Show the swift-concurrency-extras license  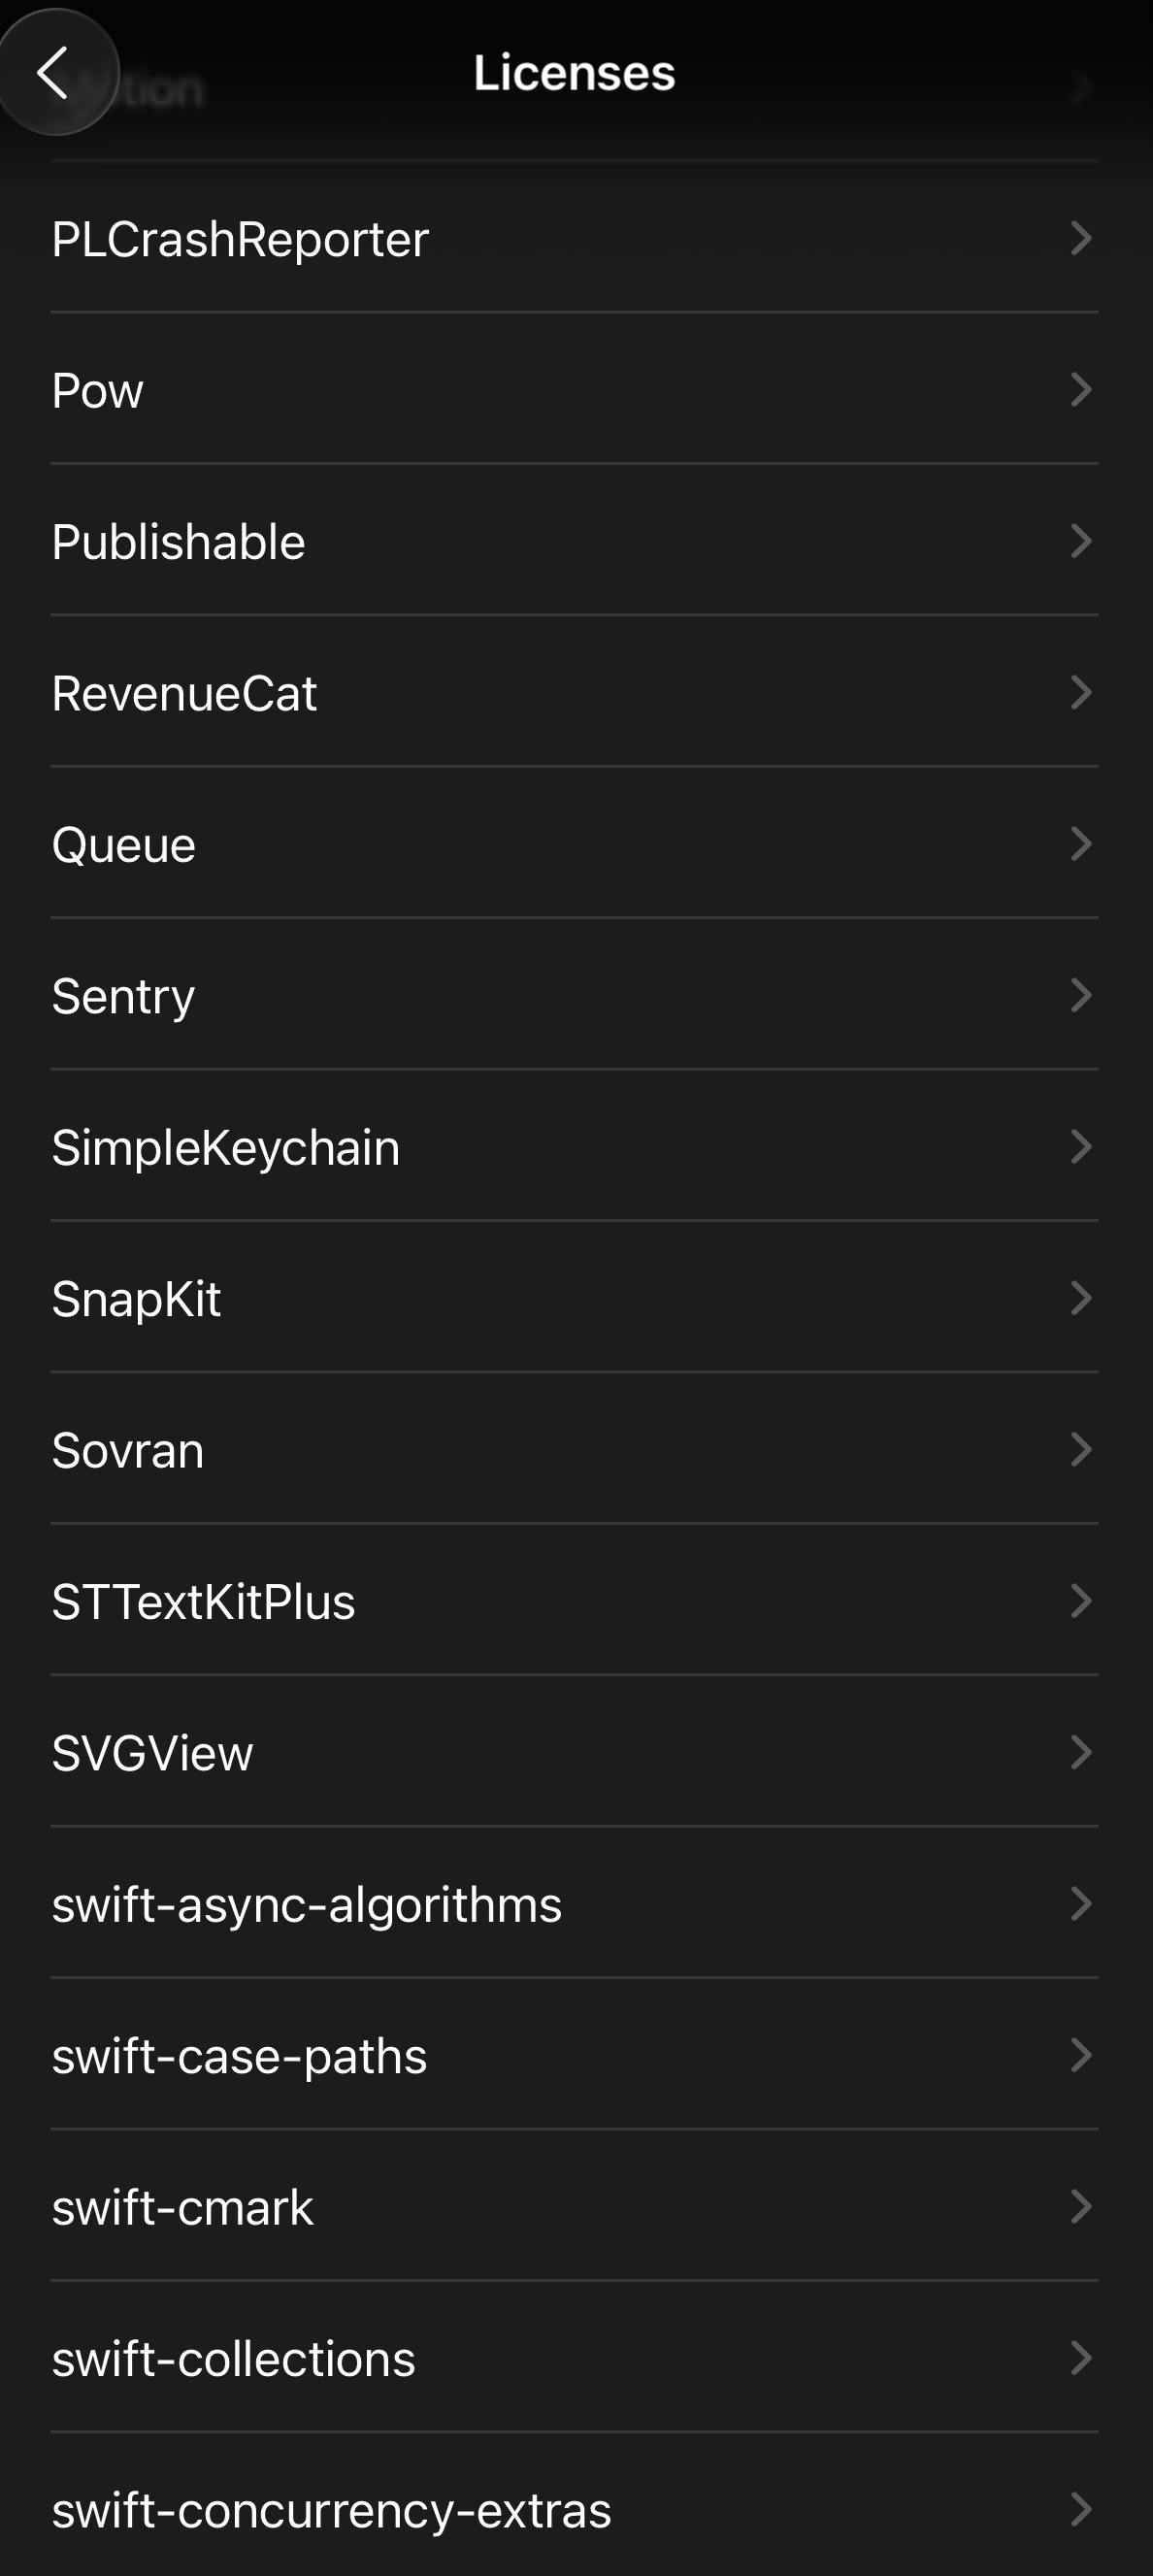[x=574, y=2510]
